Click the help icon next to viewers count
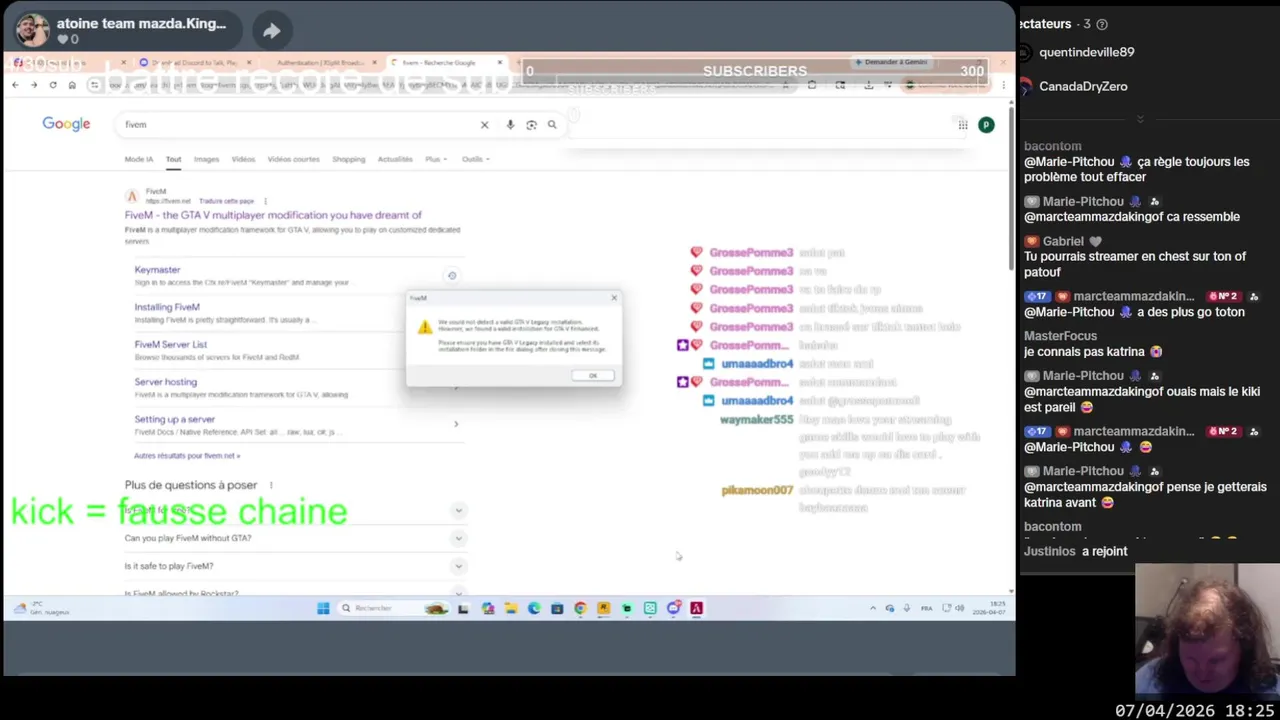The height and width of the screenshot is (720, 1280). point(1102,24)
